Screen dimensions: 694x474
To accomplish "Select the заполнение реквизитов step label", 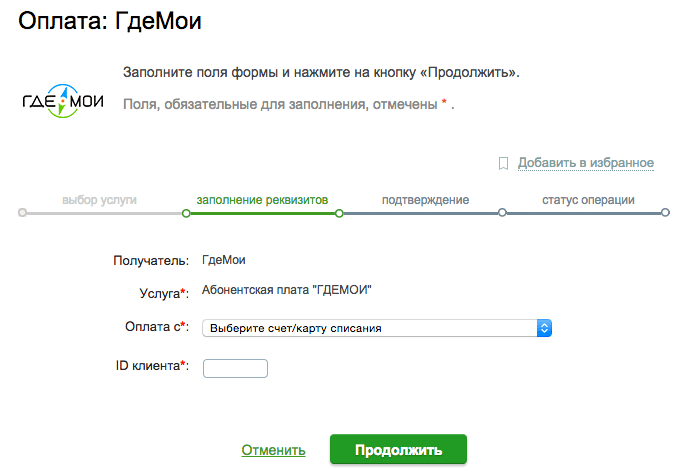I will pyautogui.click(x=262, y=200).
